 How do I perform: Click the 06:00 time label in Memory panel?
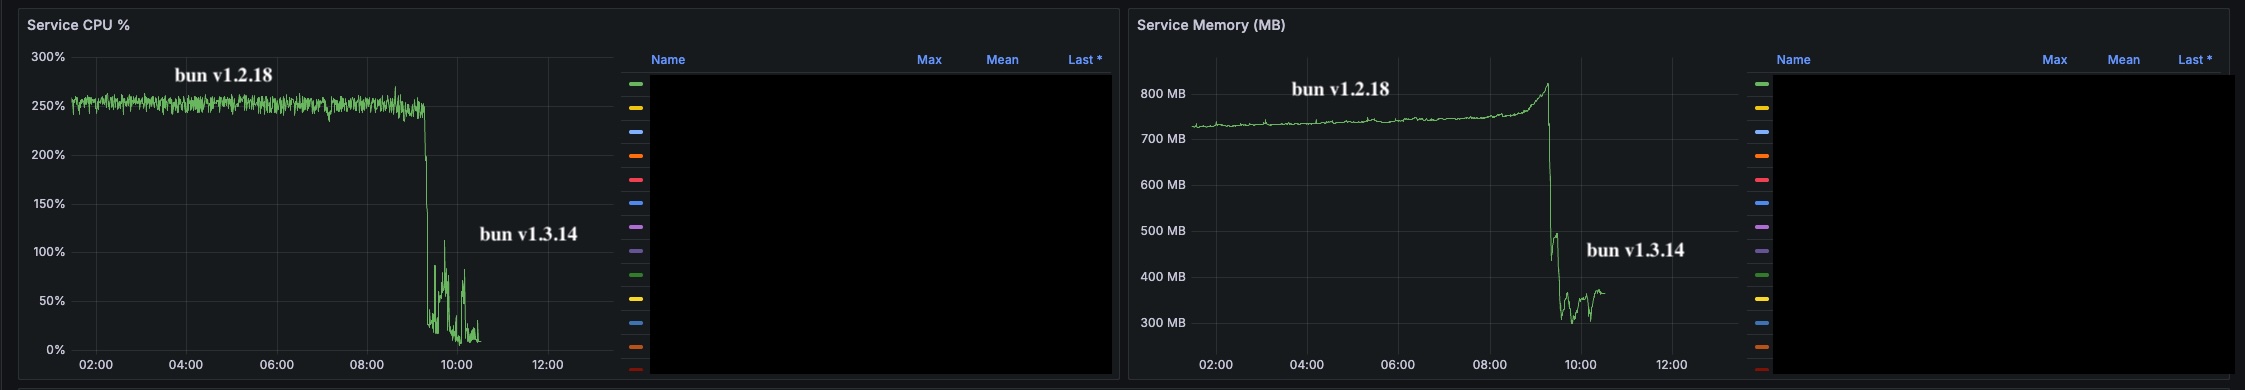point(1398,365)
